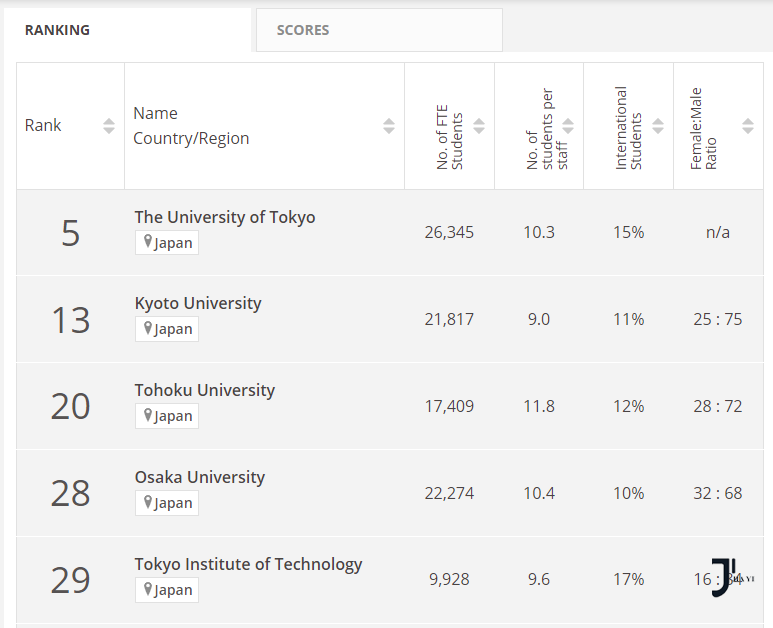Viewport: 773px width, 628px height.
Task: Click Japan tag under Osaka University
Action: tap(167, 503)
